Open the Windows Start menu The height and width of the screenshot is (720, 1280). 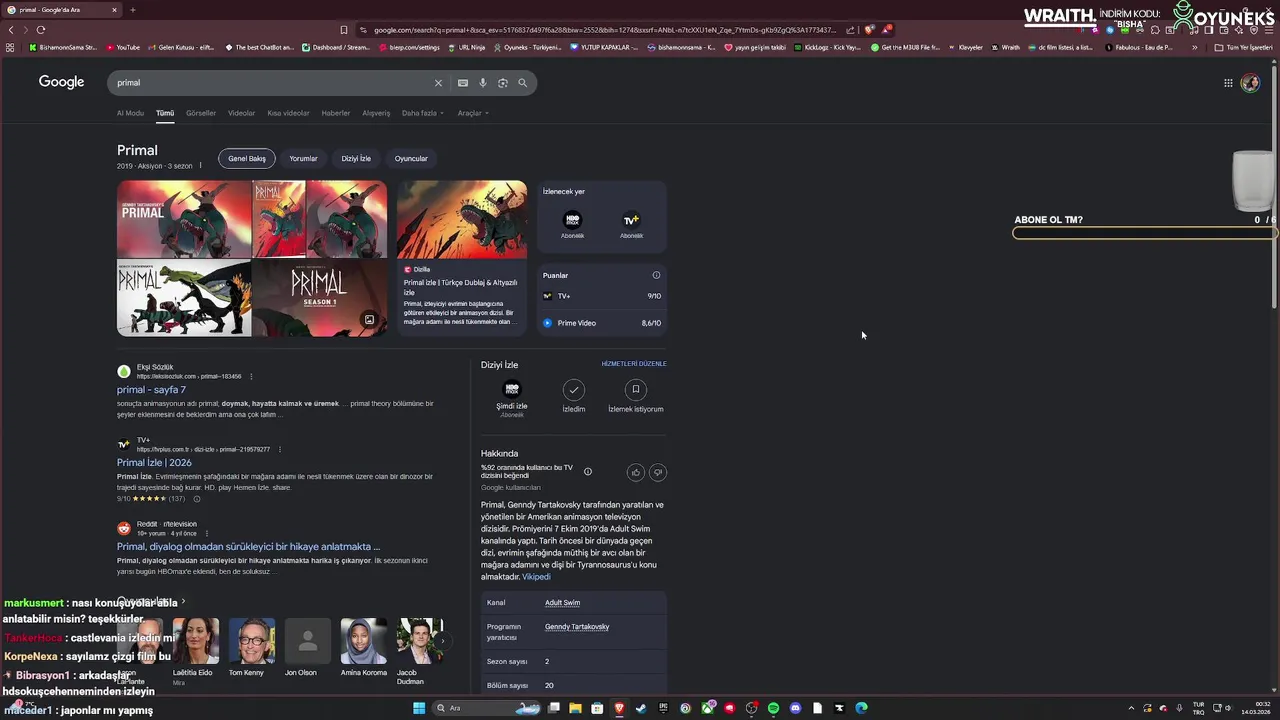[x=419, y=708]
